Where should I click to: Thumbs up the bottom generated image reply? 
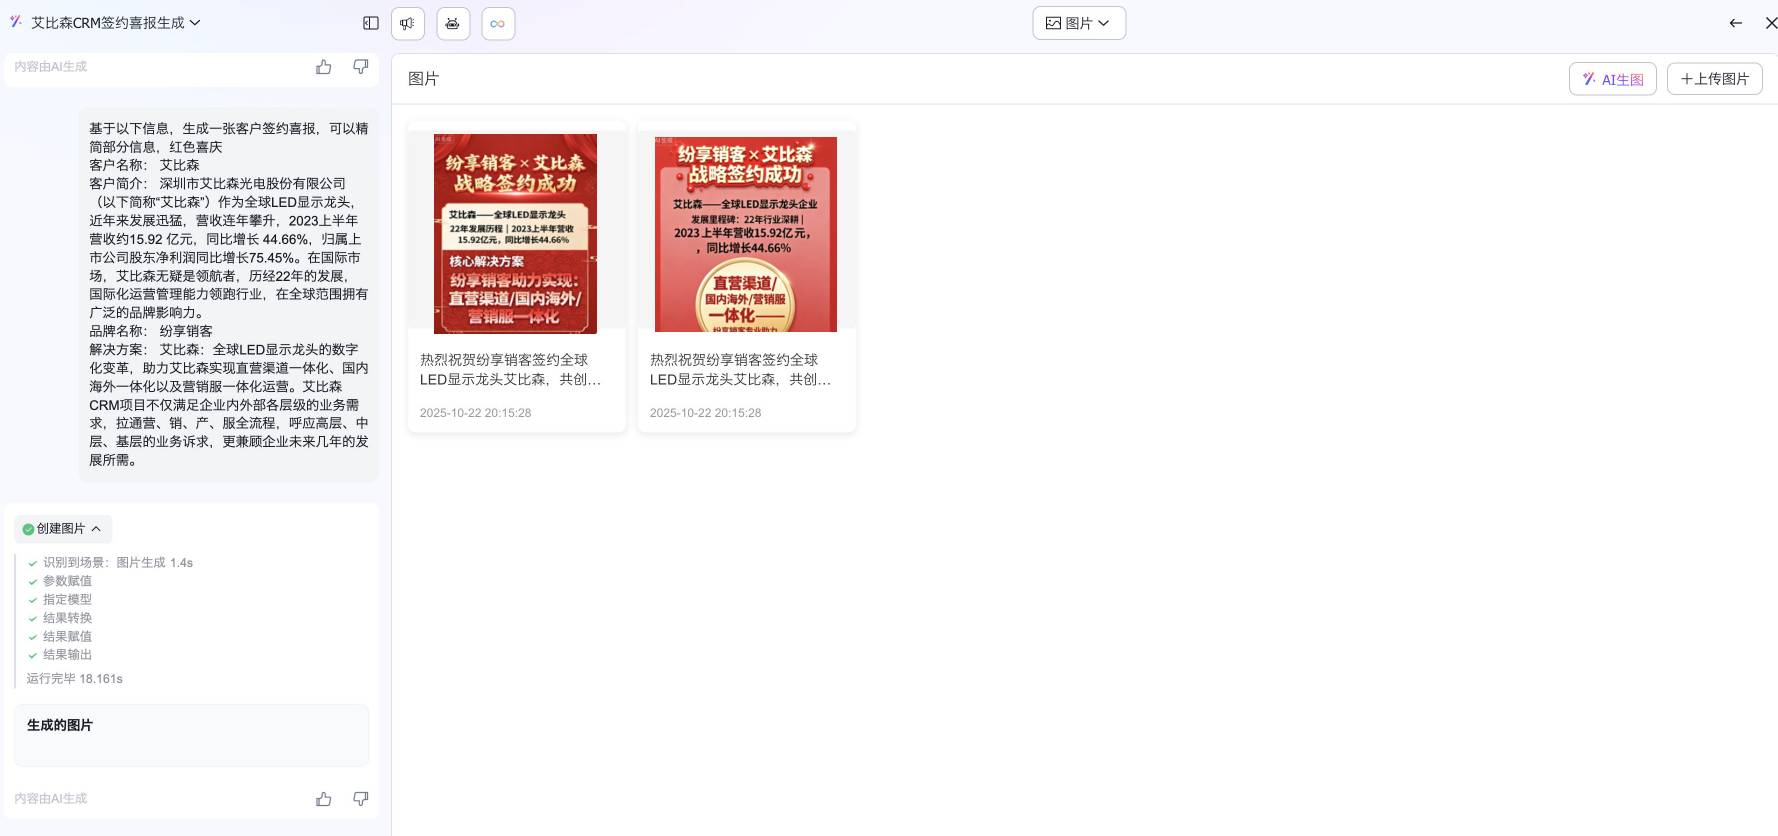click(x=324, y=799)
